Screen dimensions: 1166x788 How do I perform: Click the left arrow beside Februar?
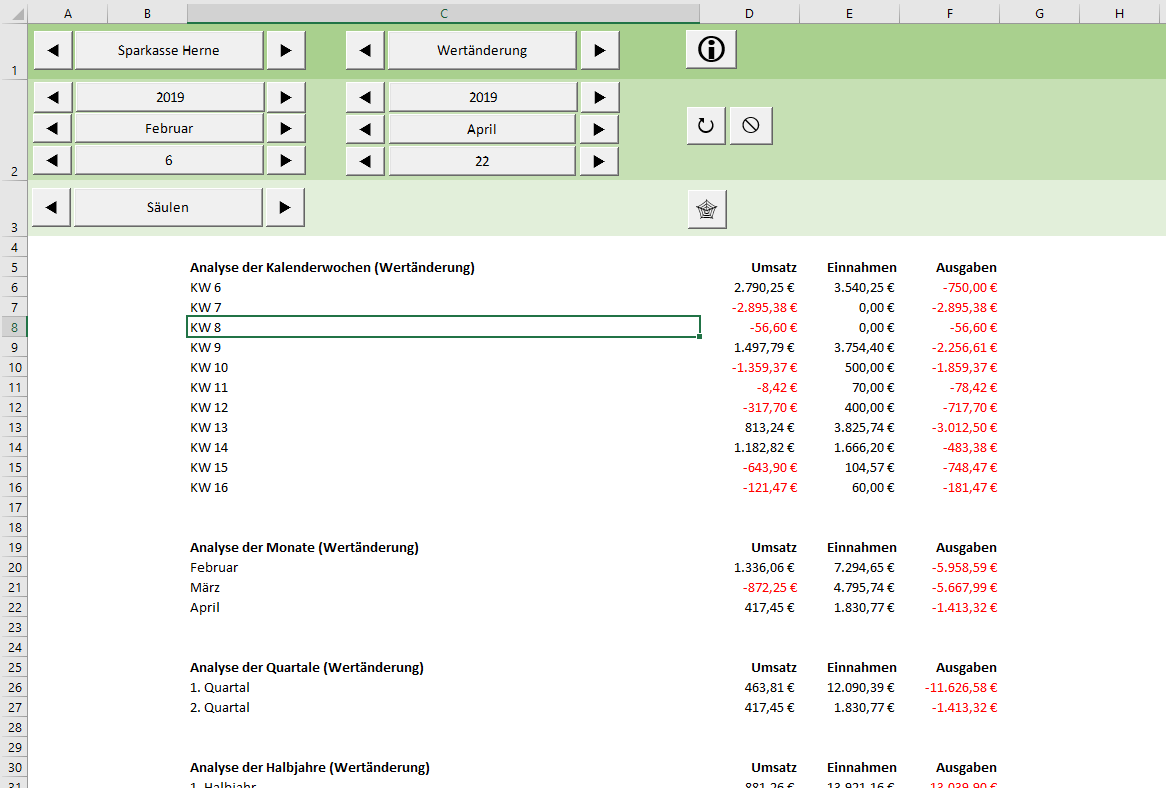coord(53,129)
